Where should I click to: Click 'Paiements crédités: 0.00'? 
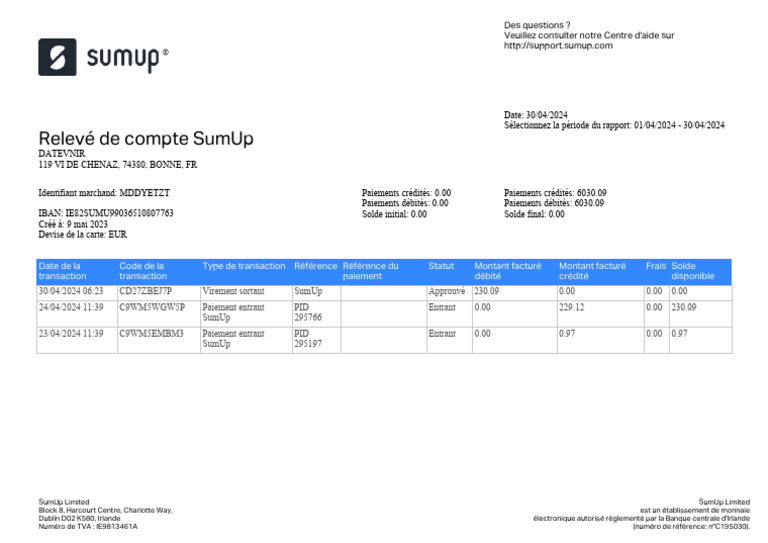point(407,193)
